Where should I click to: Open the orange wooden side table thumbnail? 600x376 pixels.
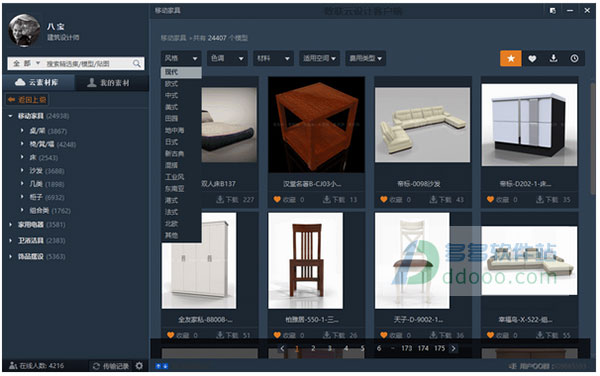coord(316,125)
